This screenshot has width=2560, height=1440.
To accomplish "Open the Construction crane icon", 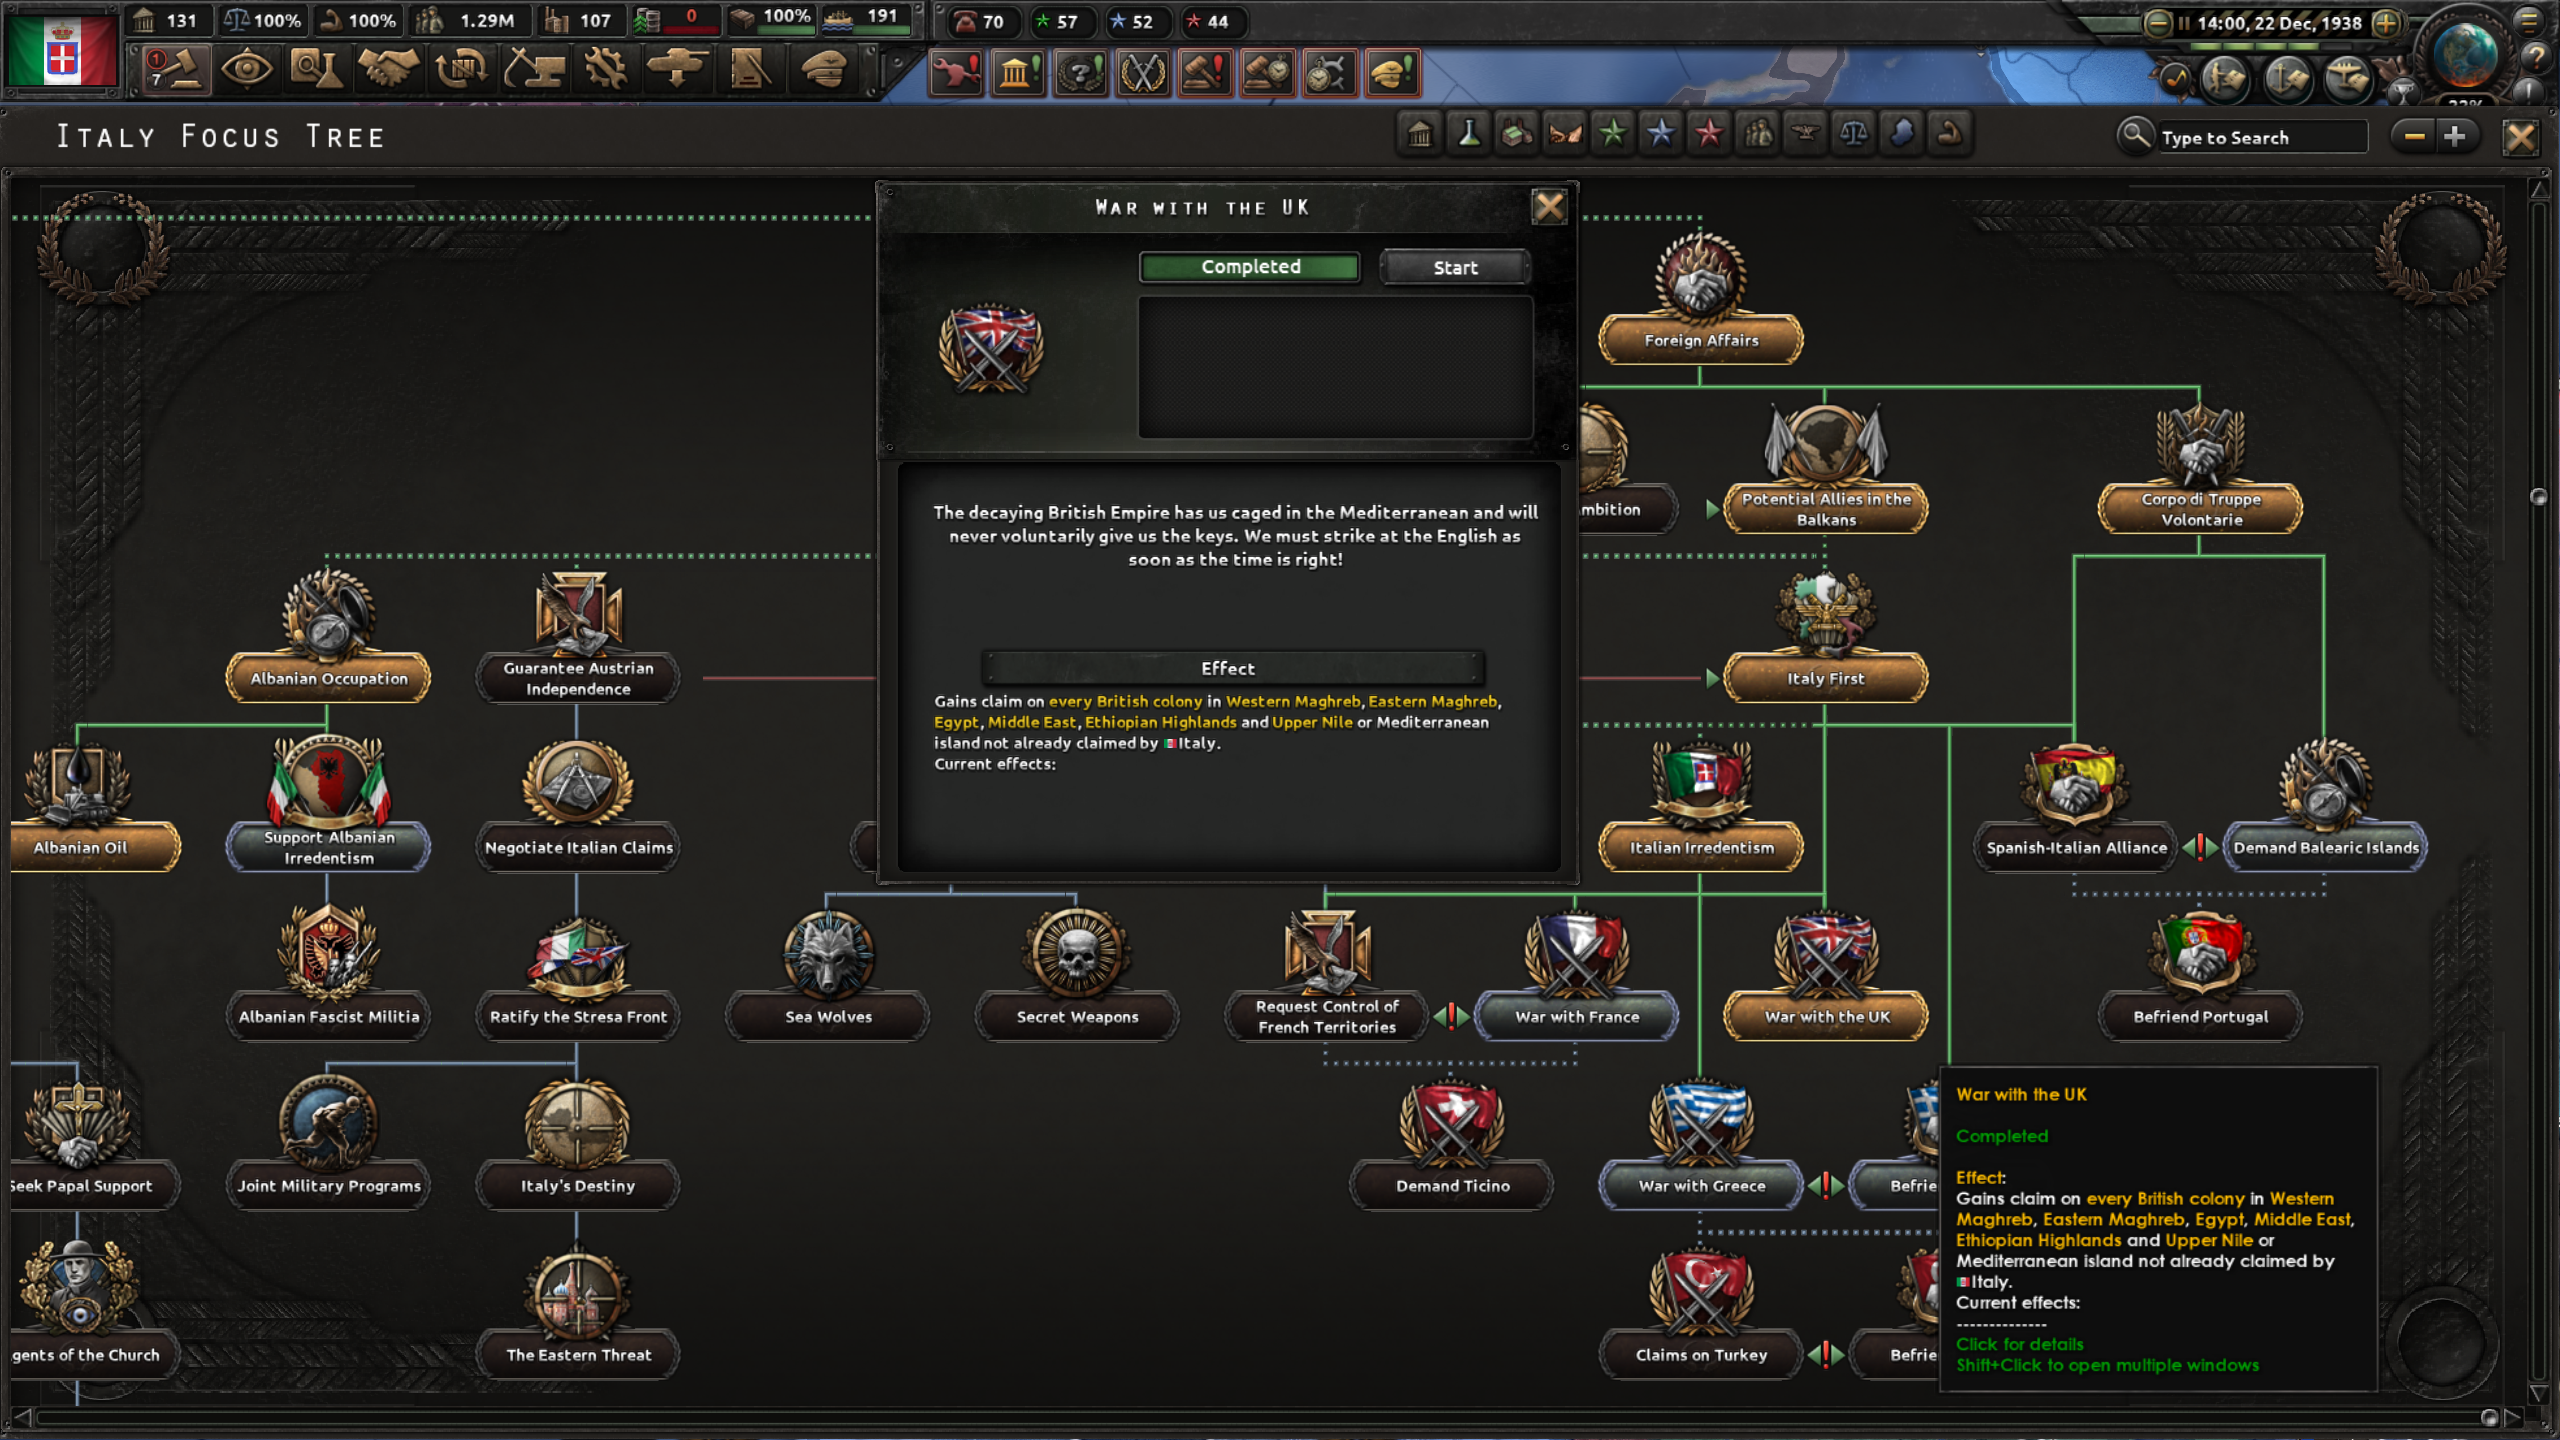I will pos(533,70).
